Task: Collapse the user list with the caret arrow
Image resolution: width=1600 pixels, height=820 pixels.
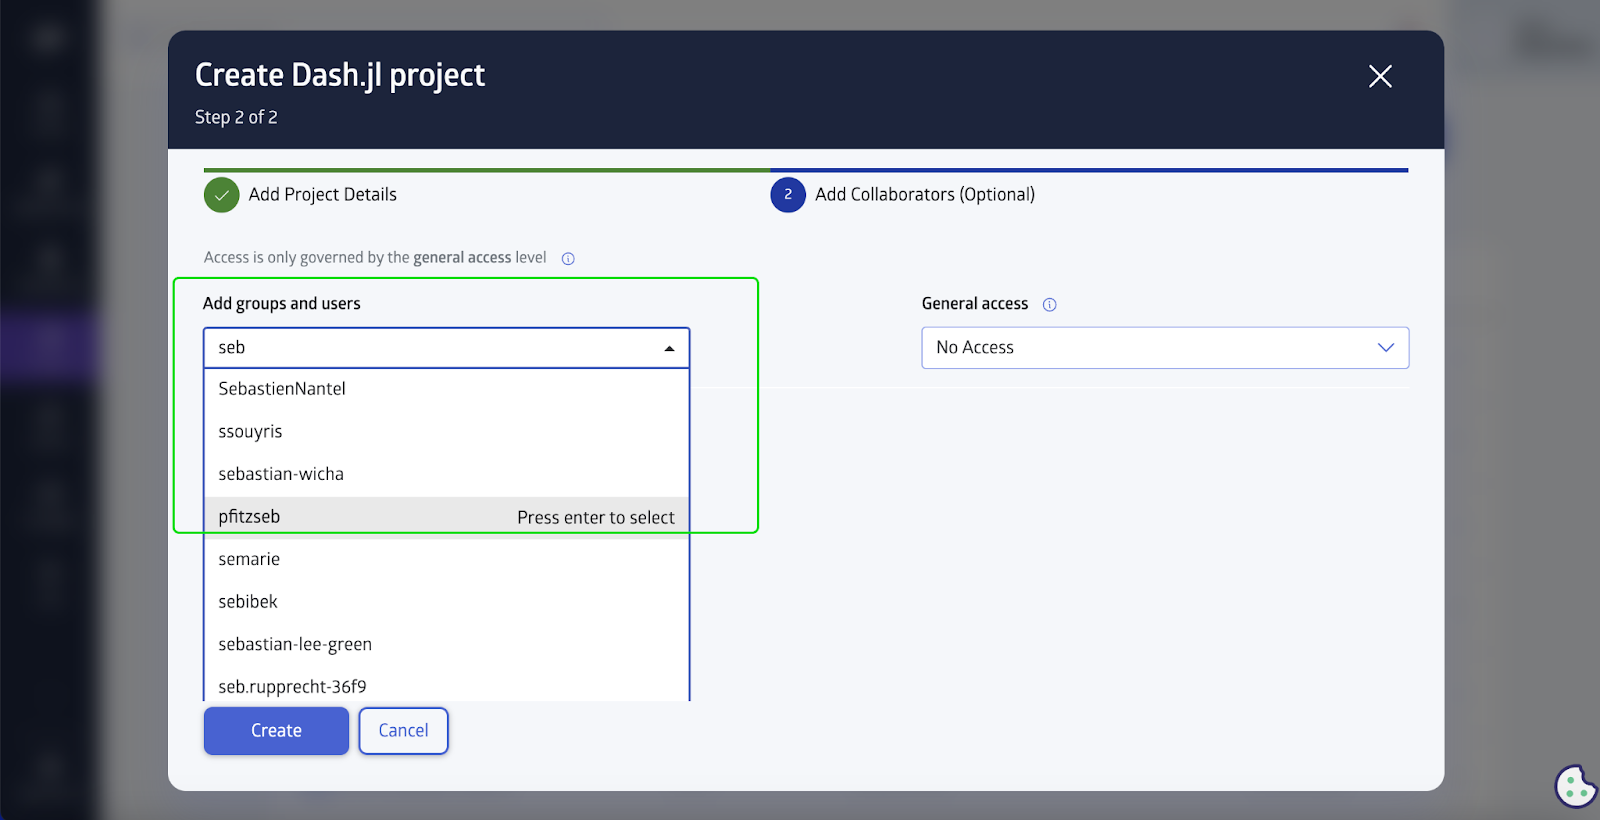Action: point(669,348)
